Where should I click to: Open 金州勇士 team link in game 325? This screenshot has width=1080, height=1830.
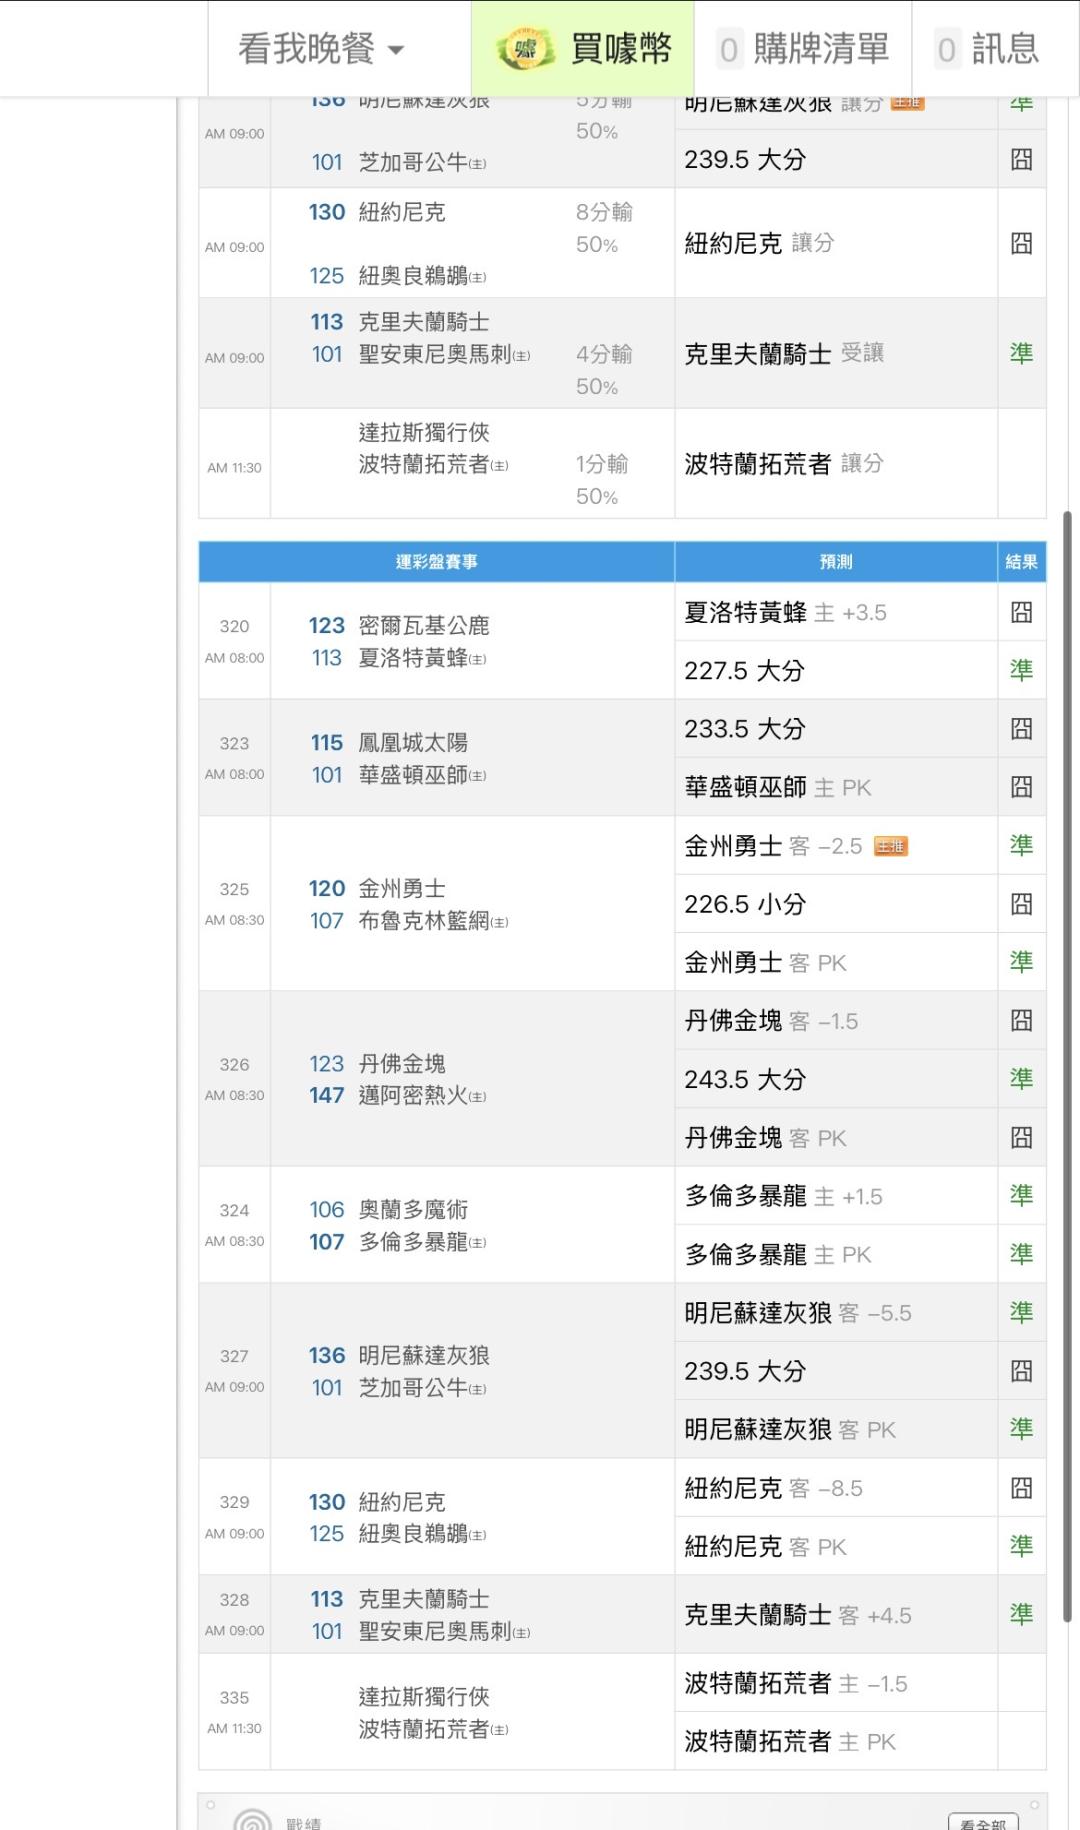tap(402, 889)
